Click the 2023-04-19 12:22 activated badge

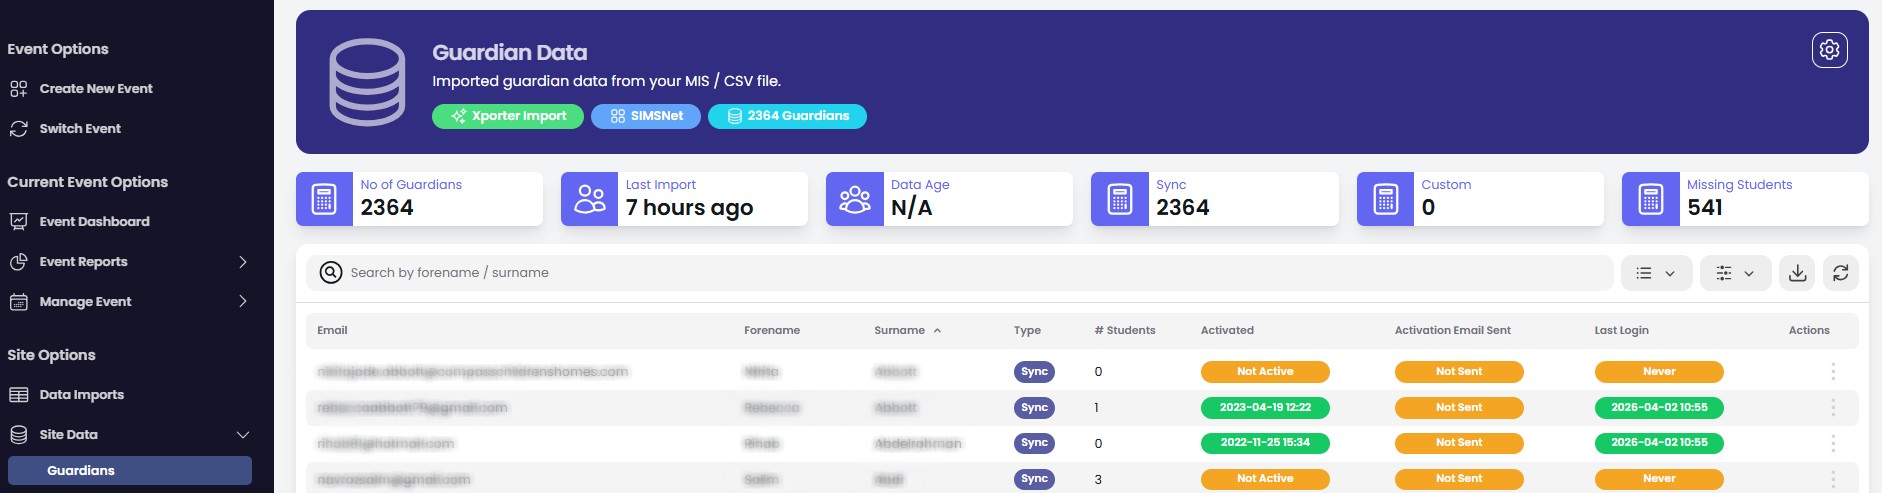pyautogui.click(x=1265, y=408)
